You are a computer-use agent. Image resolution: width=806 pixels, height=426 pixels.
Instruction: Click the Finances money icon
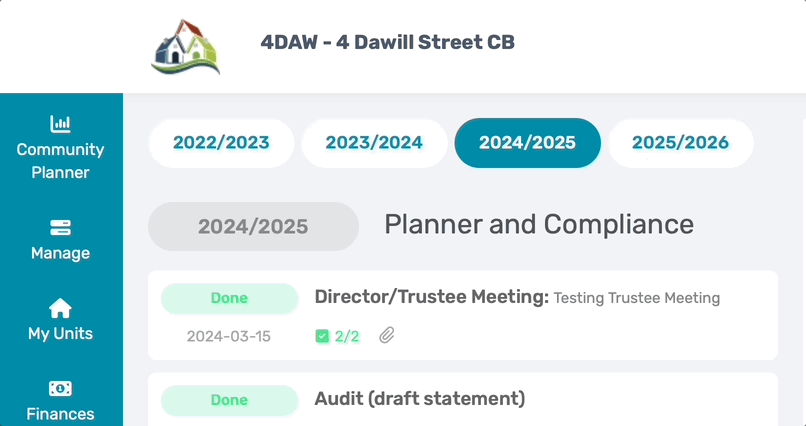(60, 389)
